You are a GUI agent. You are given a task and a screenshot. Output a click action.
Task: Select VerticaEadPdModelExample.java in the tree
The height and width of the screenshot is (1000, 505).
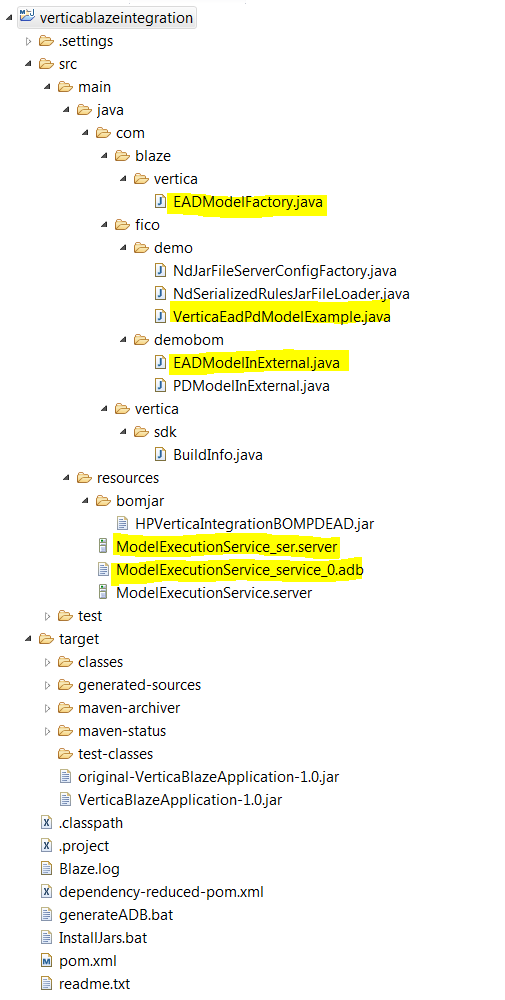pyautogui.click(x=281, y=316)
